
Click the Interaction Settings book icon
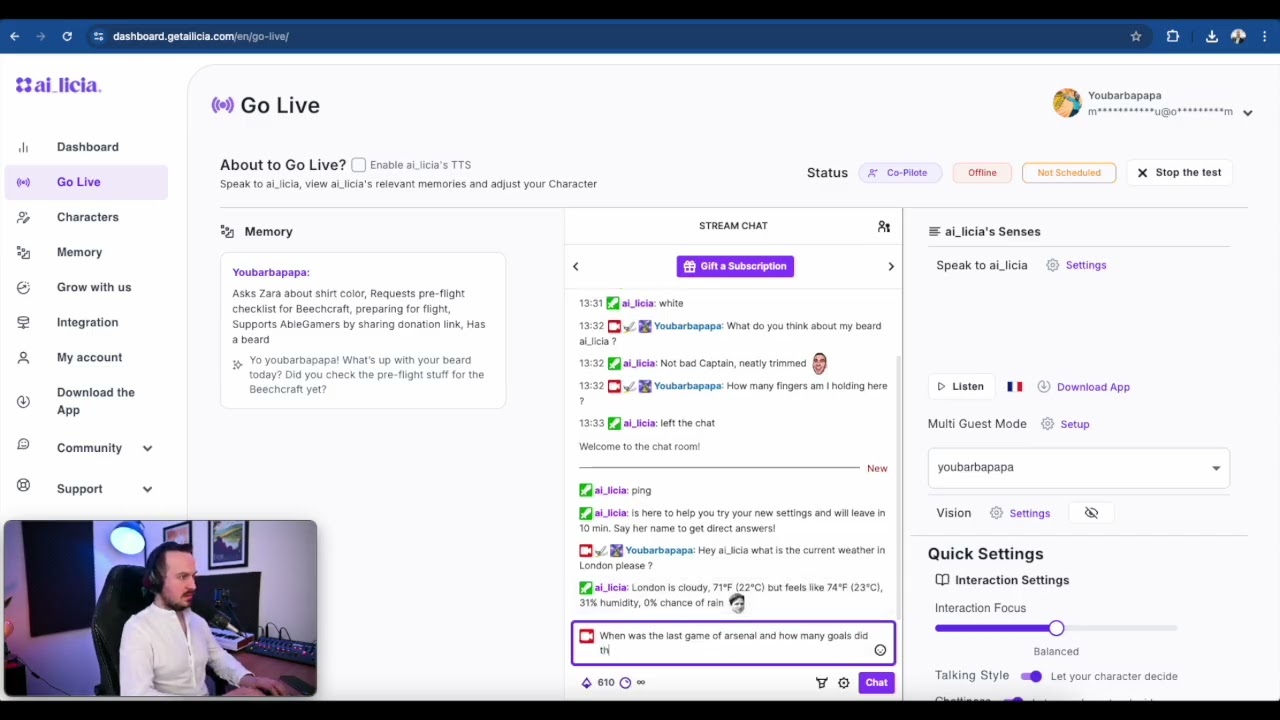point(942,580)
